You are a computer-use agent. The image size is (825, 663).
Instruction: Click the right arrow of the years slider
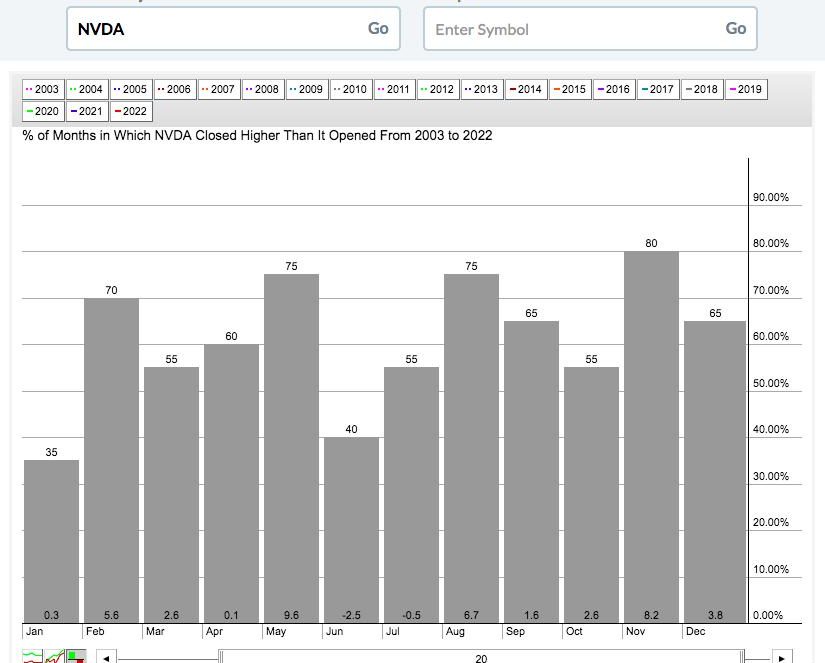click(x=782, y=658)
